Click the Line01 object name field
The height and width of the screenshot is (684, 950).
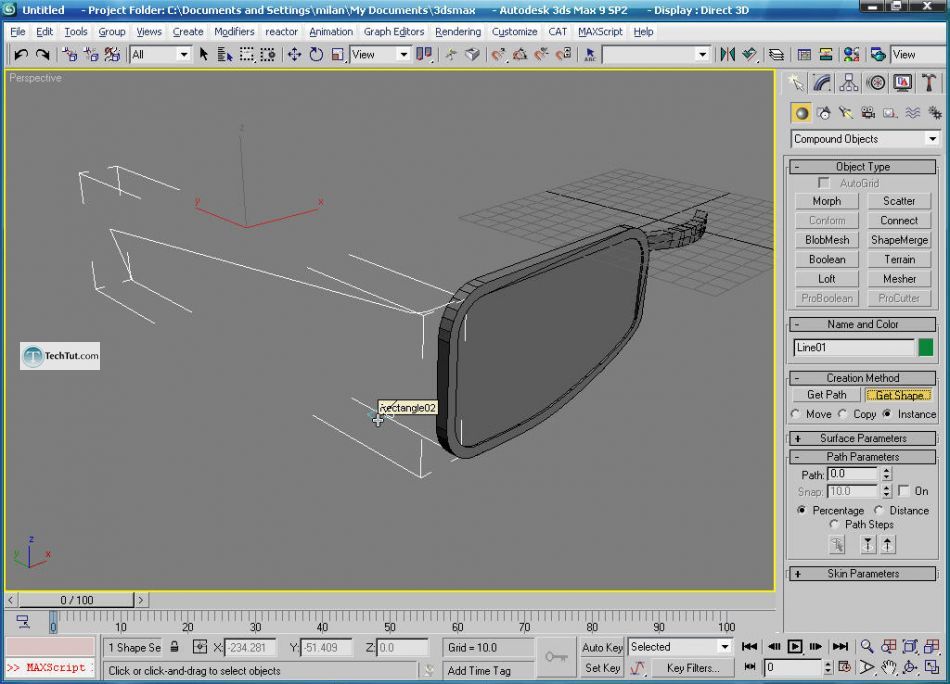pos(854,347)
